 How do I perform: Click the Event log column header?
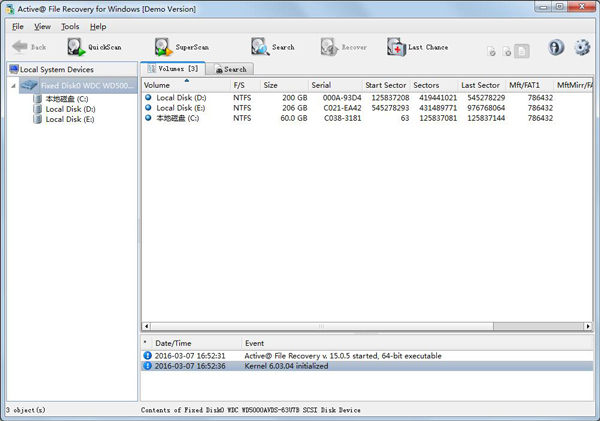pos(417,343)
